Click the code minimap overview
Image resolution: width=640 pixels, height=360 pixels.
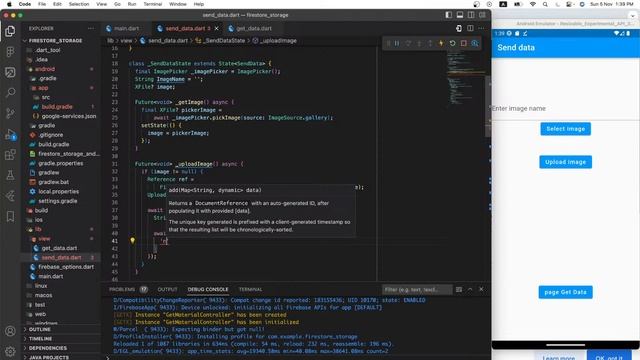pos(465,78)
